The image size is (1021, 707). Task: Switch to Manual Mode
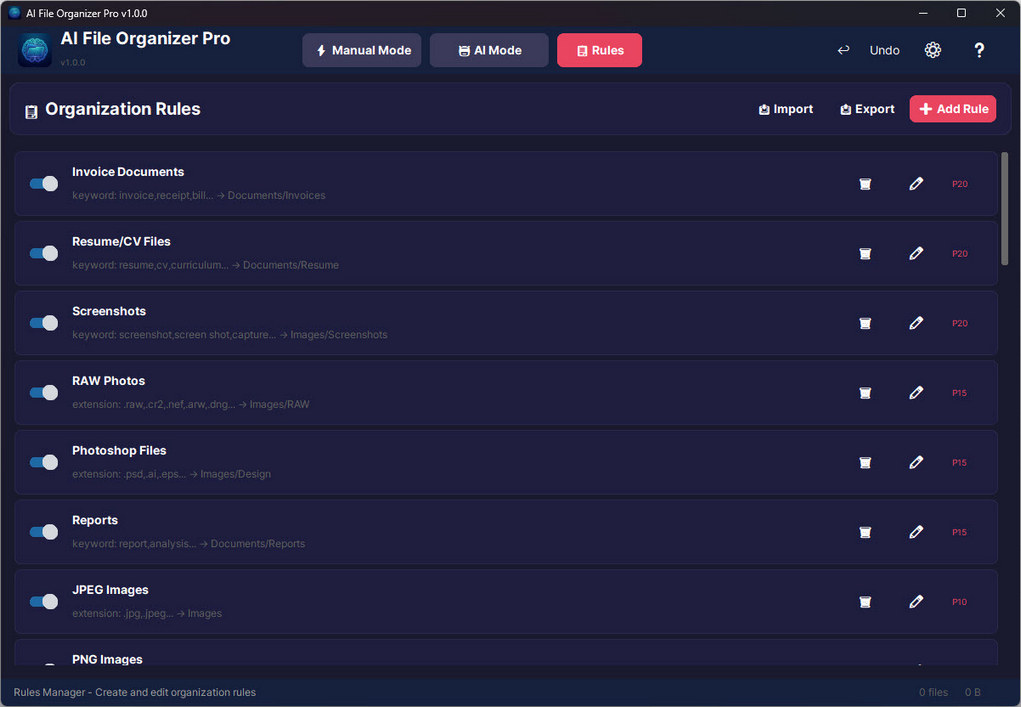point(362,49)
